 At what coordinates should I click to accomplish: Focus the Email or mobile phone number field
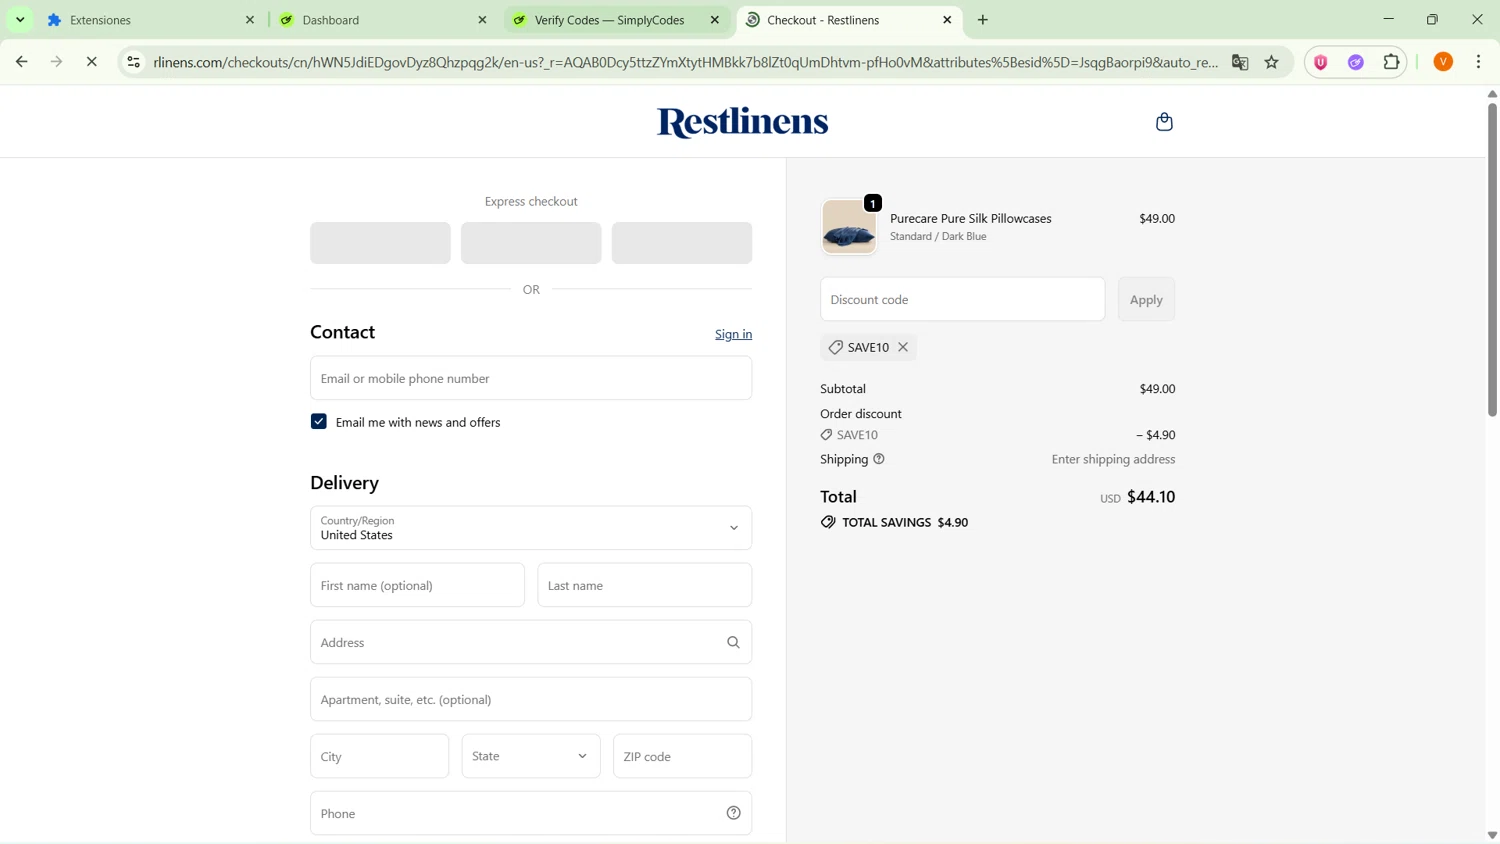pos(531,378)
